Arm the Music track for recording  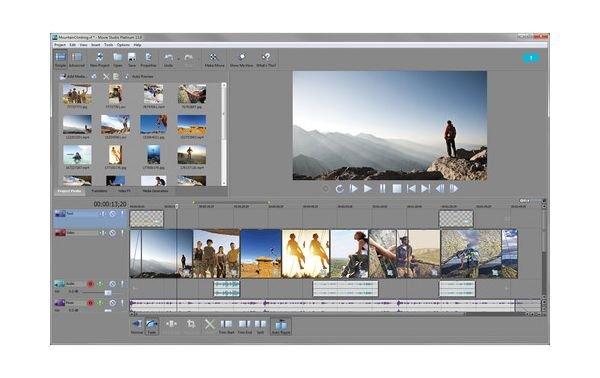tap(90, 303)
